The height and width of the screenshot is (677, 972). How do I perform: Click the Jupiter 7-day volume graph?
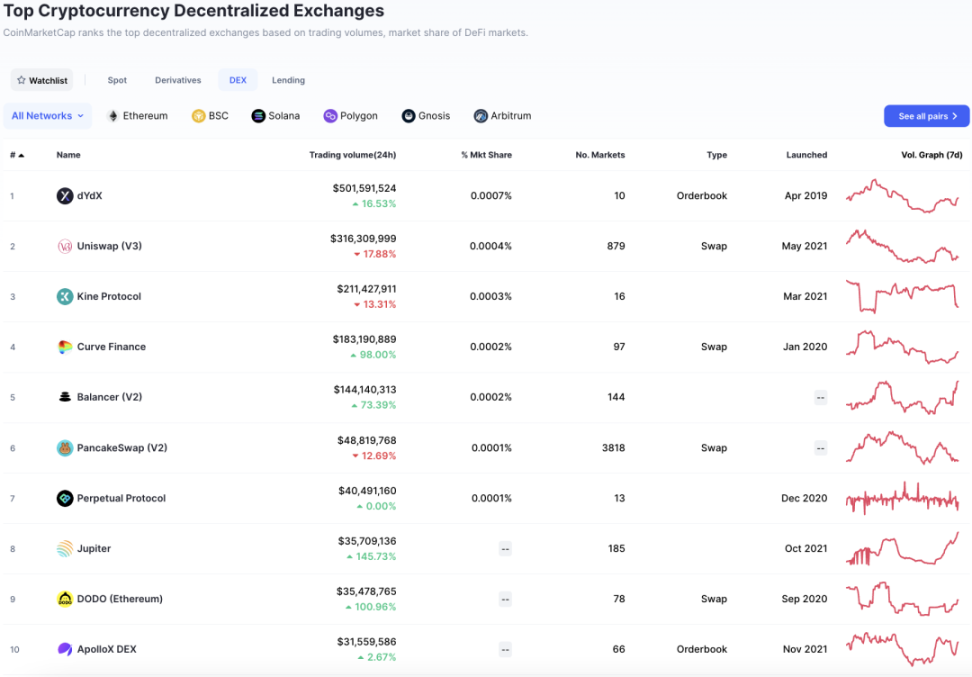(x=903, y=549)
